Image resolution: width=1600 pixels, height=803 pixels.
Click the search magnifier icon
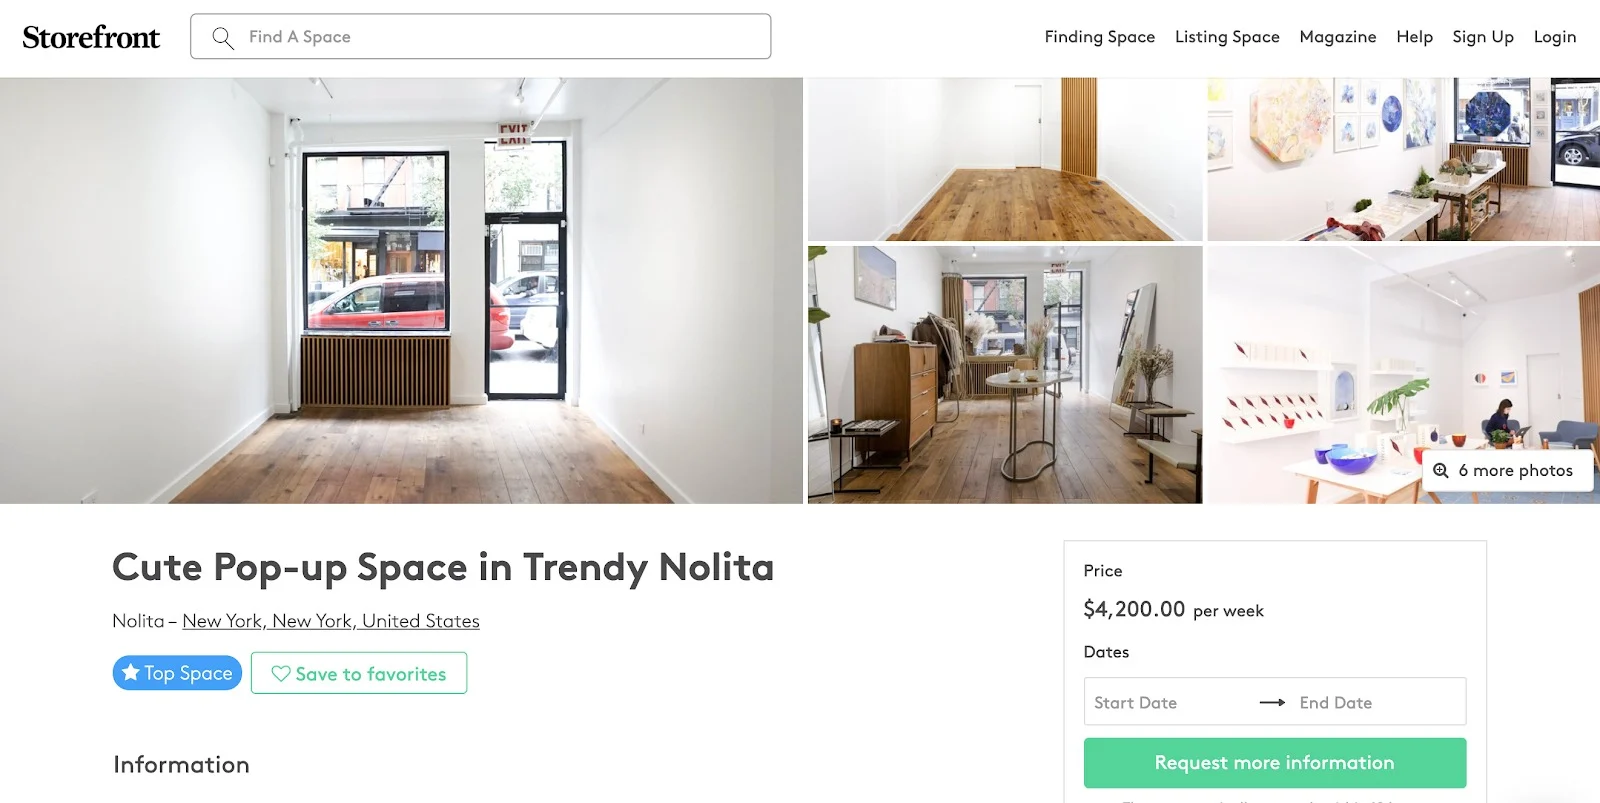[223, 38]
